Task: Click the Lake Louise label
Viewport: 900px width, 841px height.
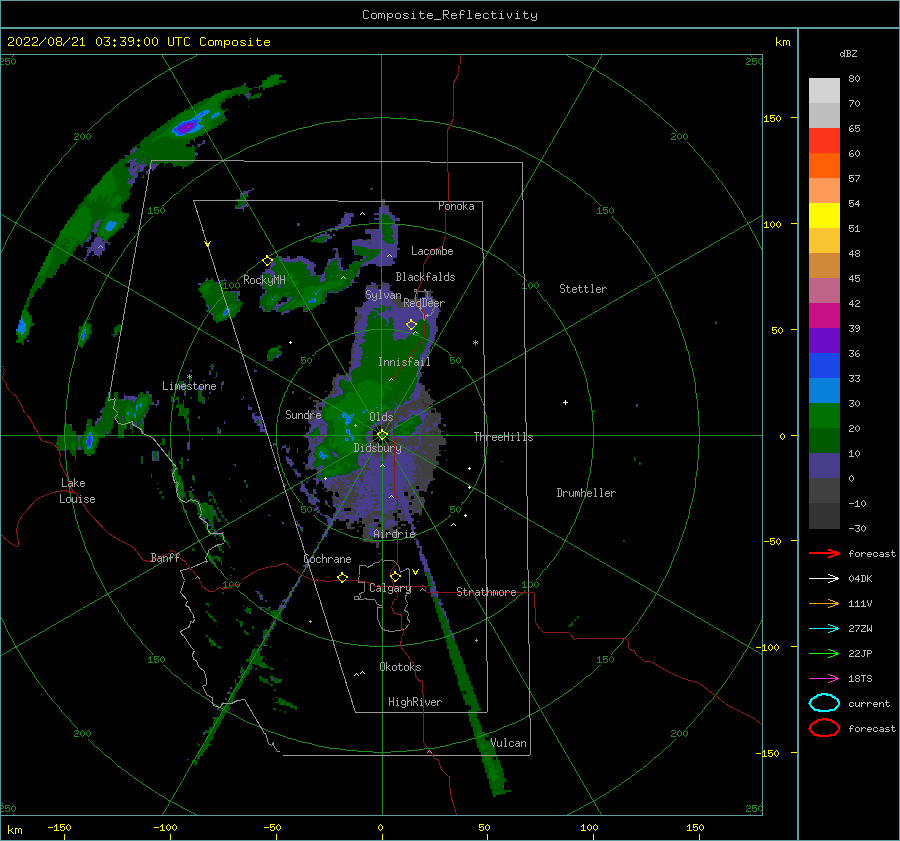Action: pyautogui.click(x=77, y=491)
